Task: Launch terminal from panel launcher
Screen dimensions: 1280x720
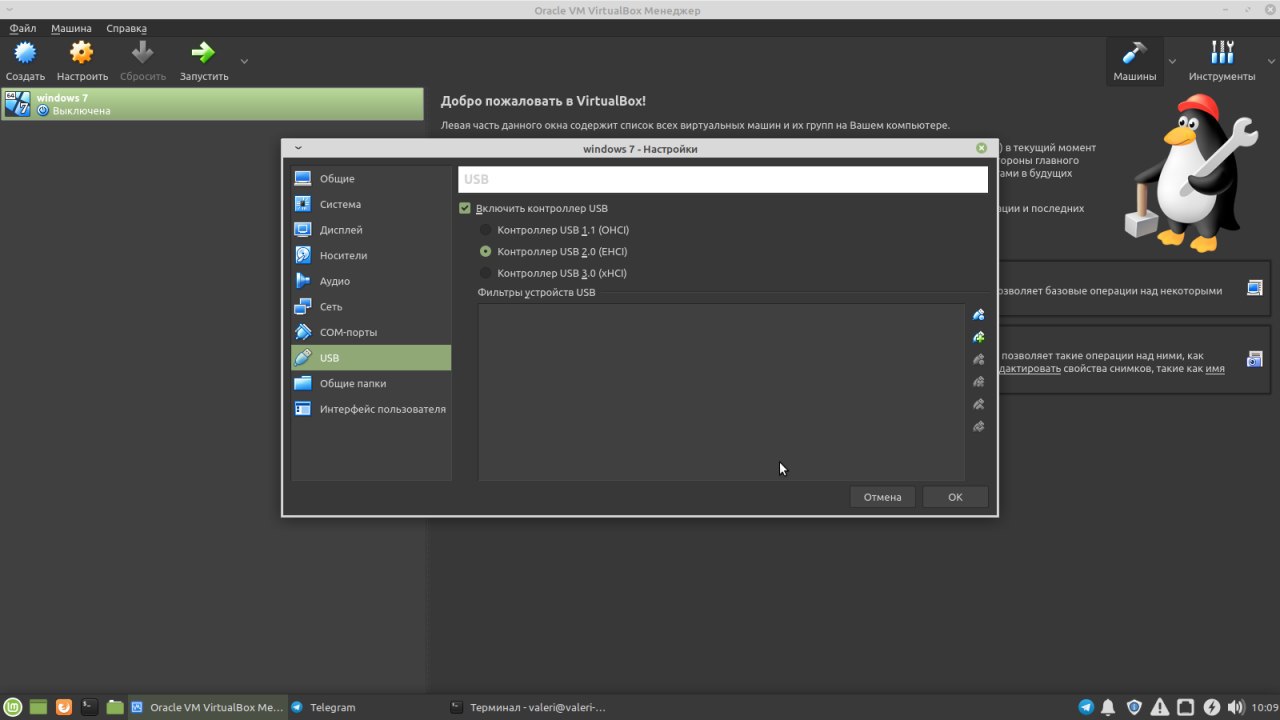Action: 90,707
